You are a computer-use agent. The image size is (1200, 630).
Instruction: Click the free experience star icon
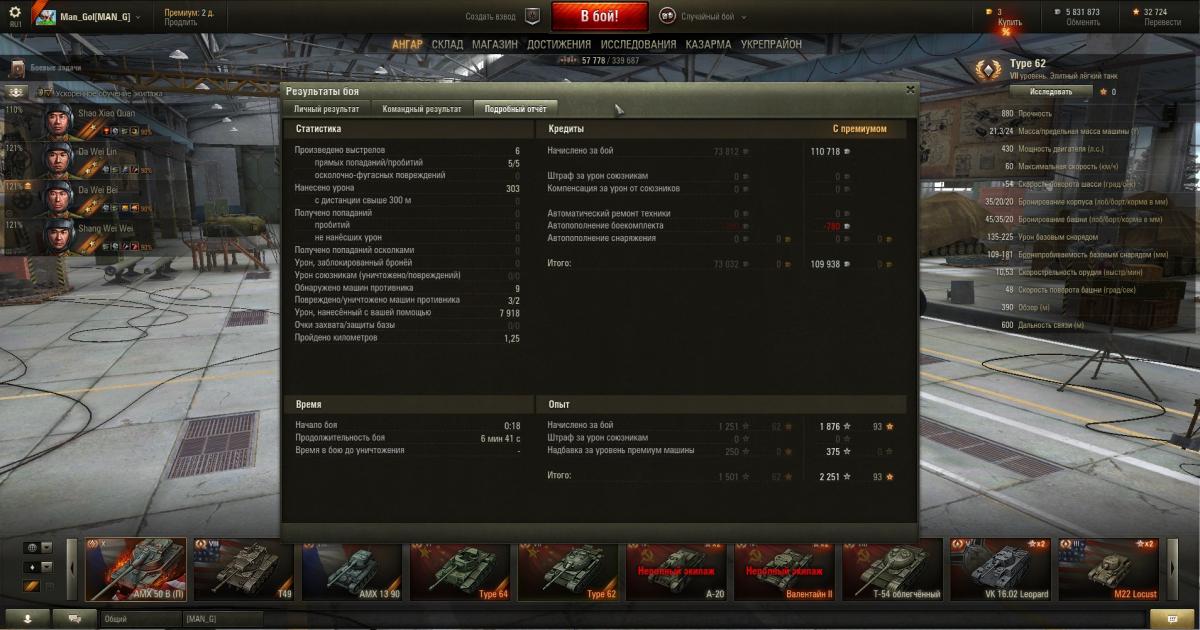click(x=1135, y=12)
